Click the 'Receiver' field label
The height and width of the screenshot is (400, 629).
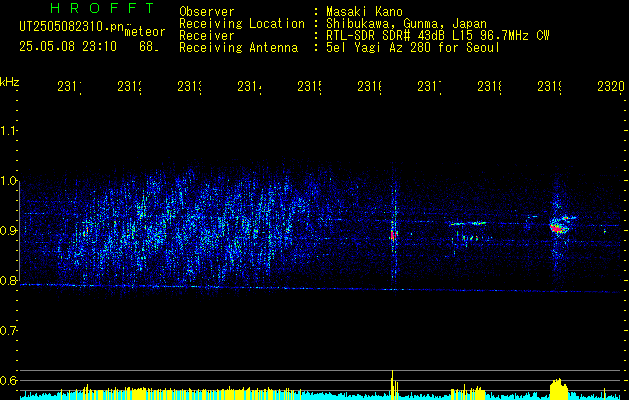coord(207,36)
